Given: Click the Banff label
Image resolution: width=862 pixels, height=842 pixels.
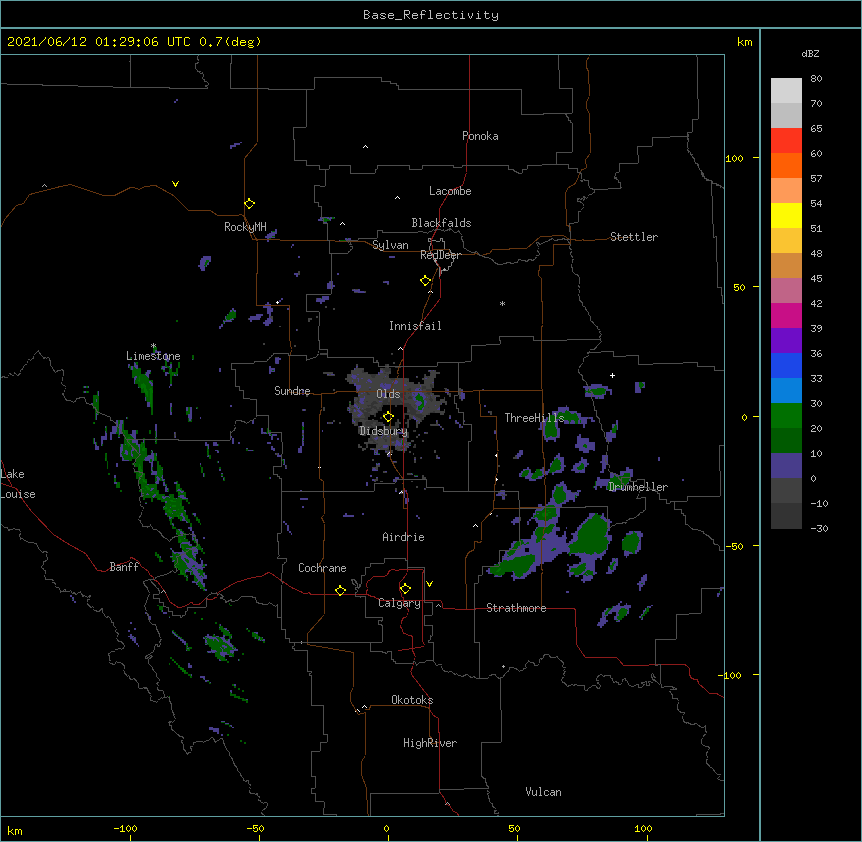Looking at the screenshot, I should click(124, 567).
